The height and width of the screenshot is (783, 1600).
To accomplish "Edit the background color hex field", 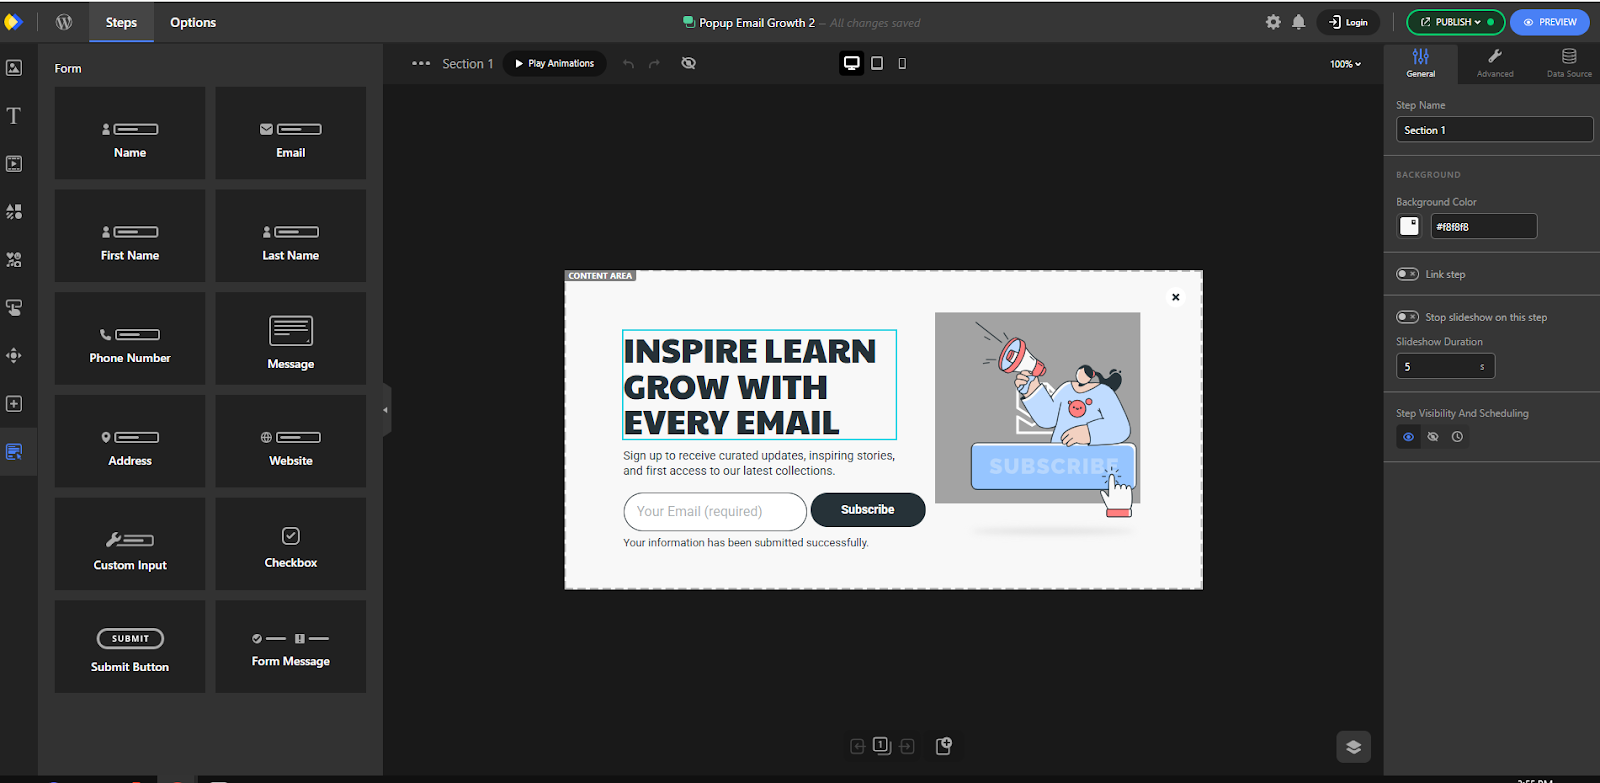I will [x=1484, y=227].
